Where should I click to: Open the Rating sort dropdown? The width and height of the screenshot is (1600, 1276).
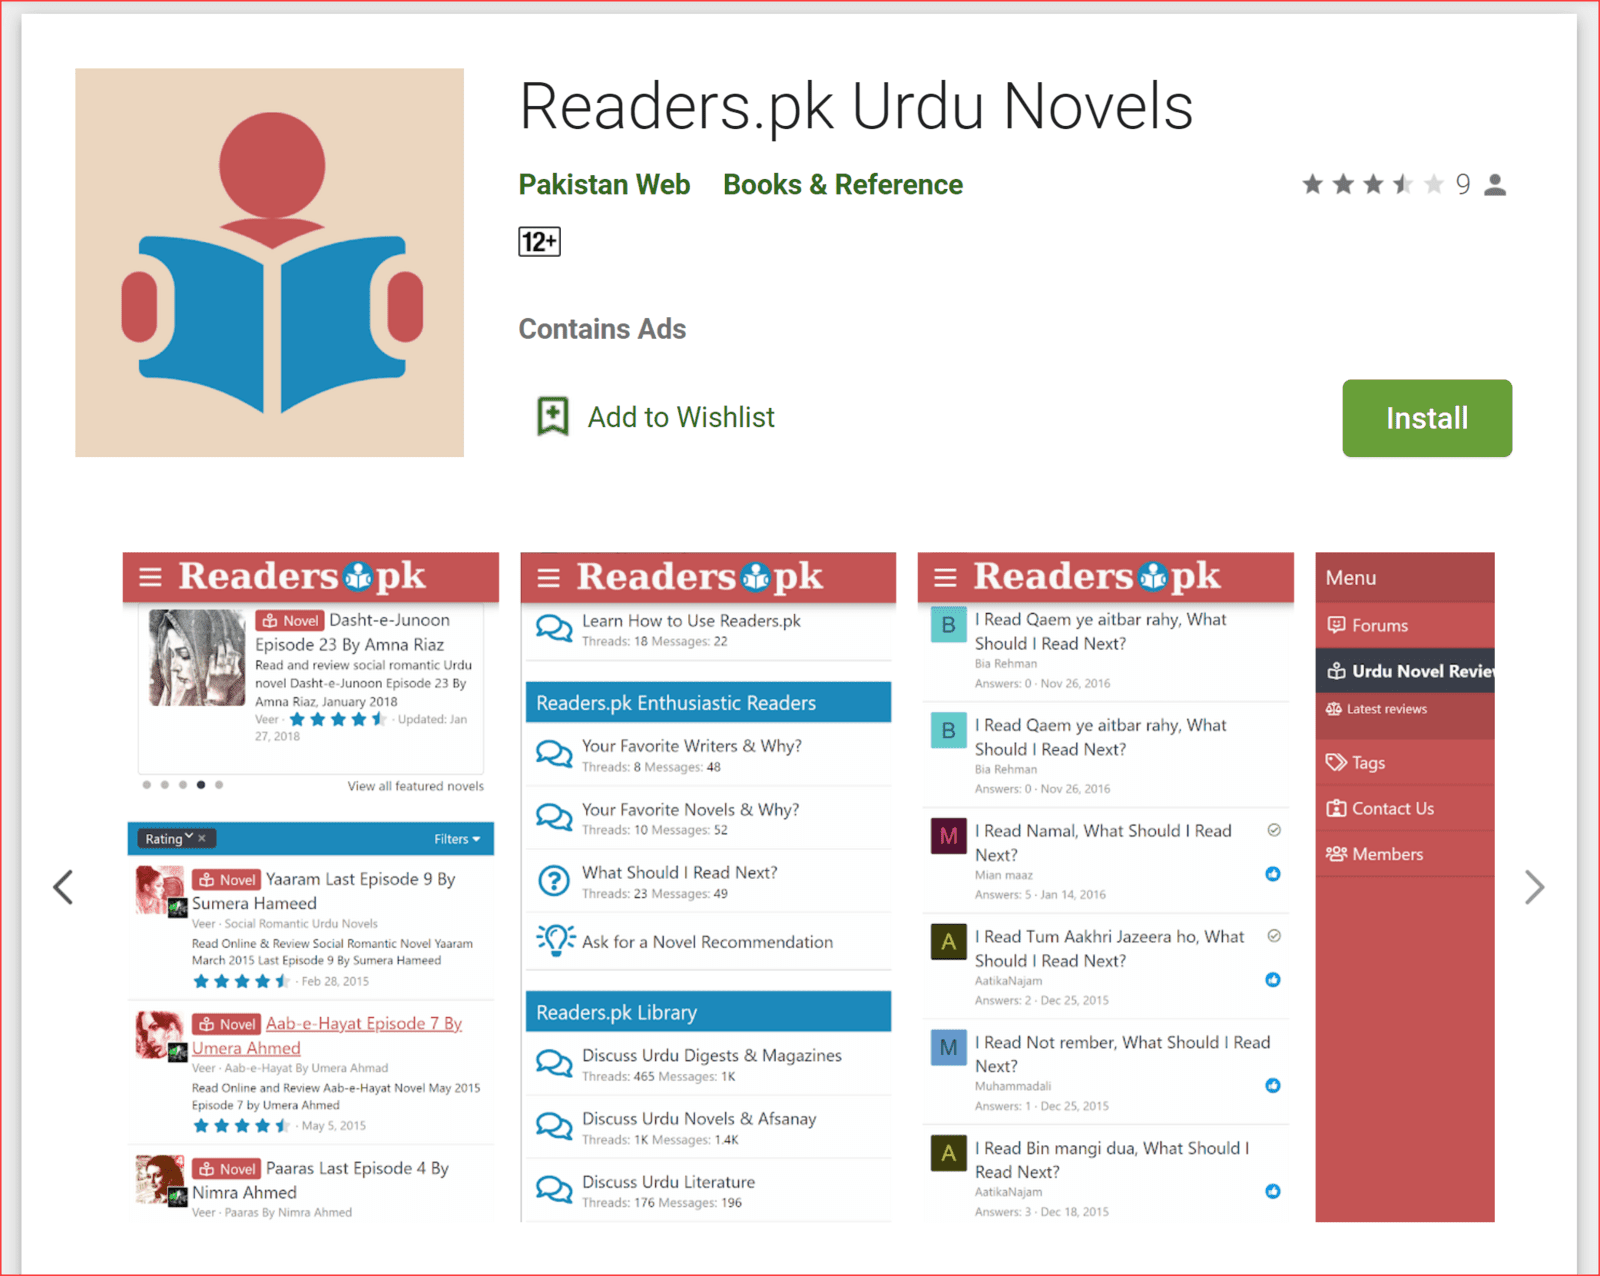pos(169,838)
